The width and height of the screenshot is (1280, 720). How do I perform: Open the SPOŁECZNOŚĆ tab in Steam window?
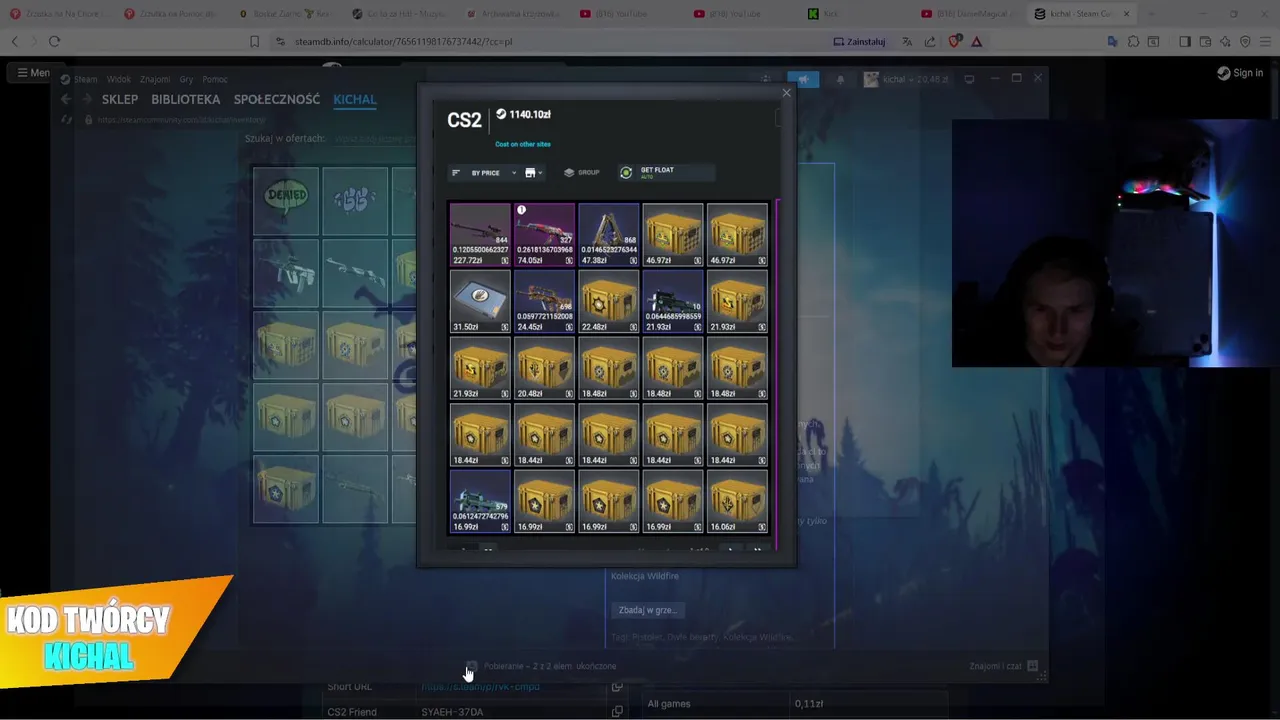(x=277, y=100)
